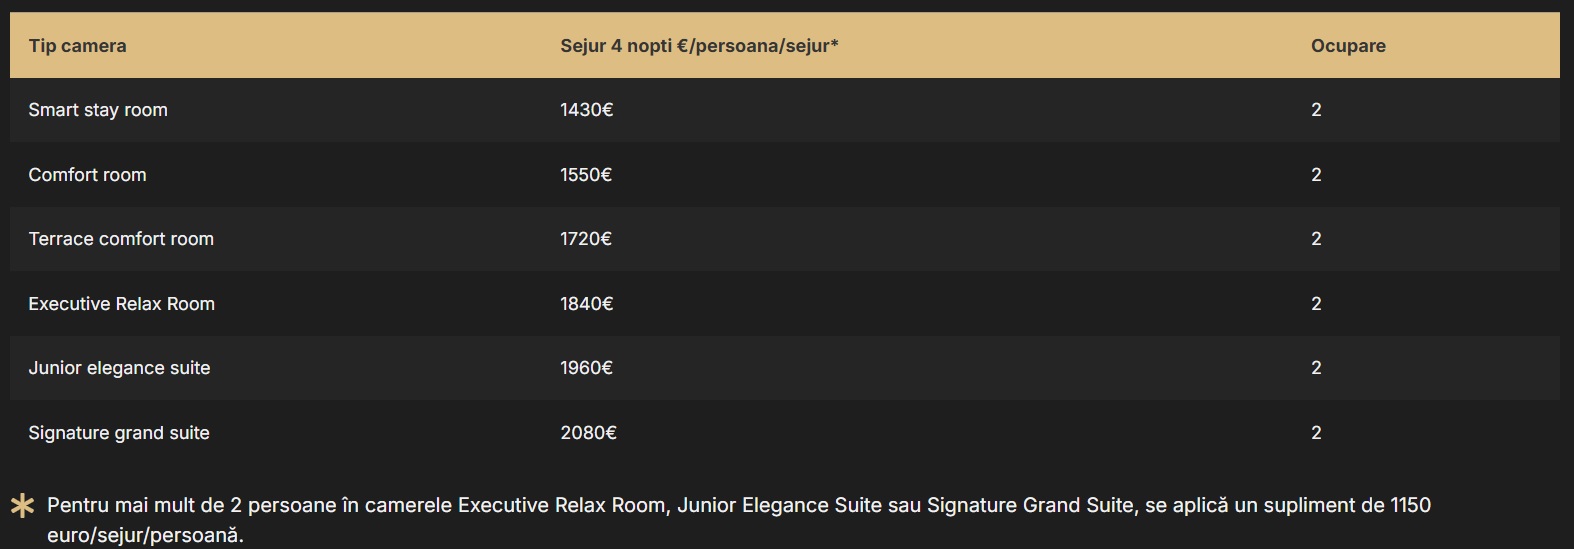Click the supplement note text below the table
The image size is (1574, 549).
[738, 506]
